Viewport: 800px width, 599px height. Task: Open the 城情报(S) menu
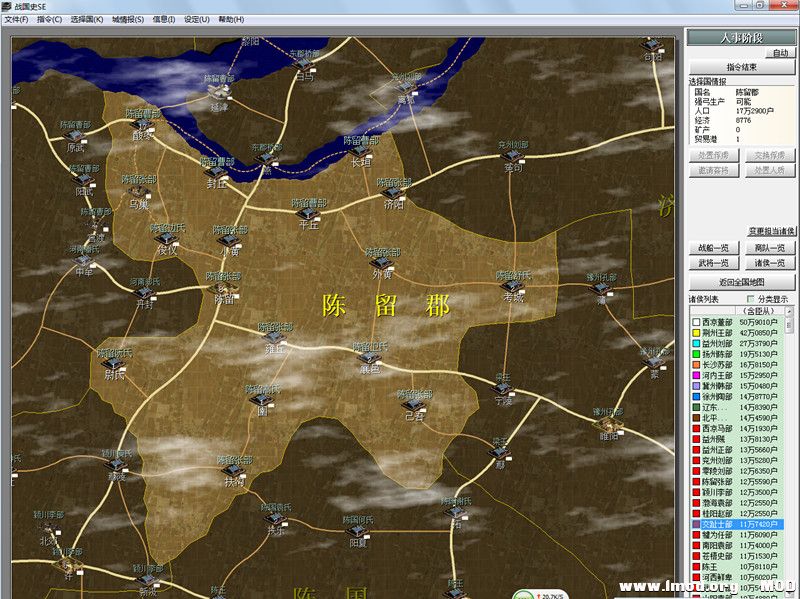[x=127, y=19]
